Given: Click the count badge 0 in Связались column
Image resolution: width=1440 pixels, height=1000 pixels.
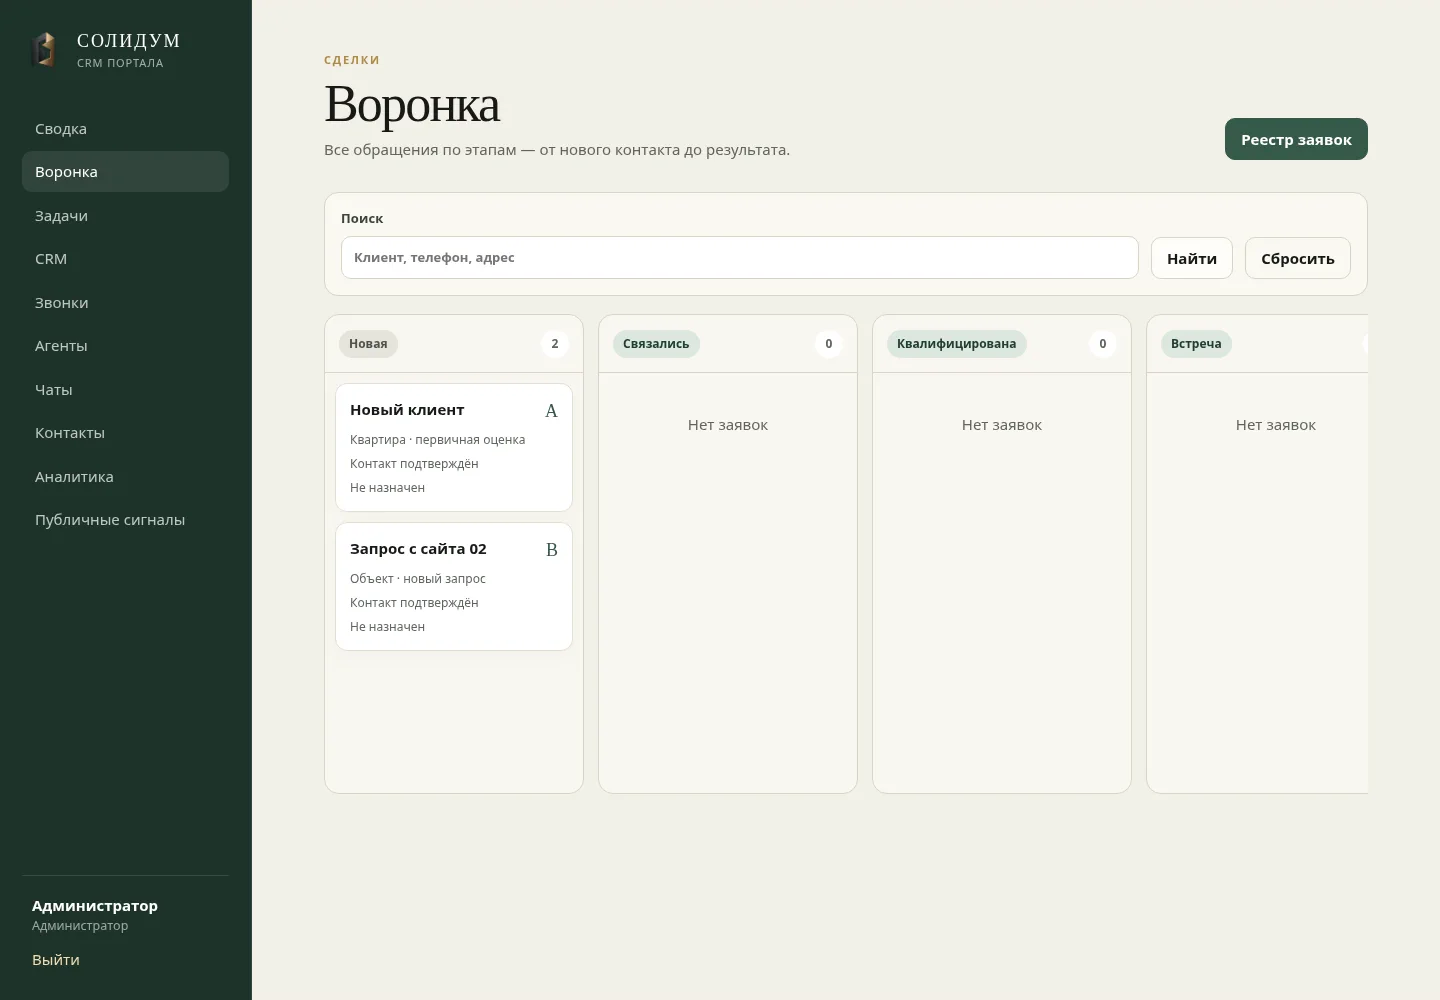Looking at the screenshot, I should 829,344.
